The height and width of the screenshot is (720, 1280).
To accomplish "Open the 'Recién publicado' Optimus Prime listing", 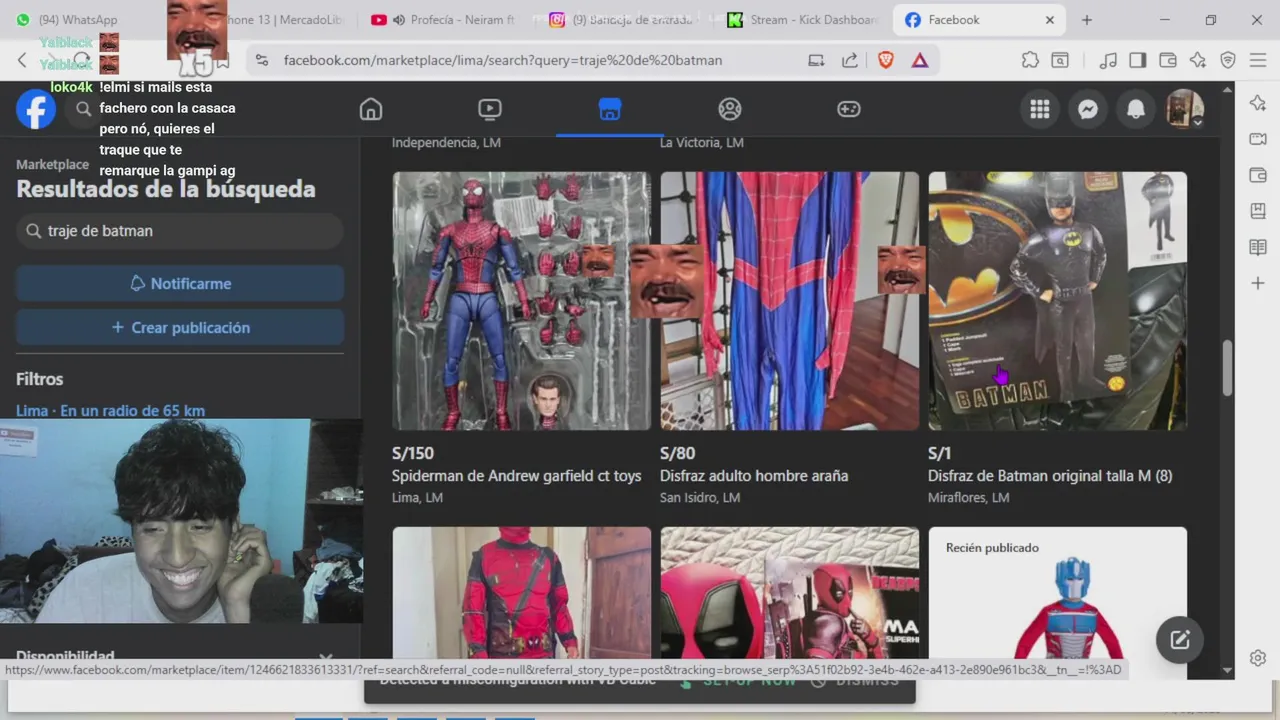I will [x=1057, y=593].
